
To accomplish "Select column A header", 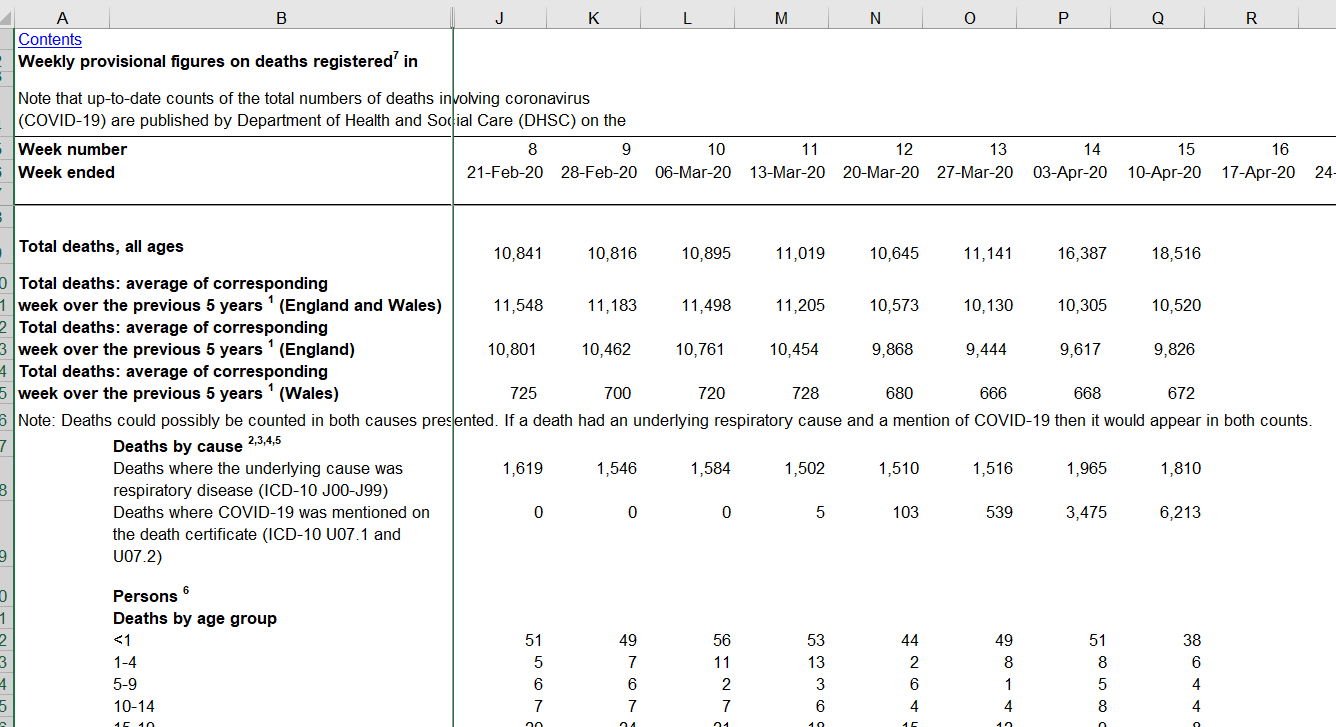I will 63,18.
